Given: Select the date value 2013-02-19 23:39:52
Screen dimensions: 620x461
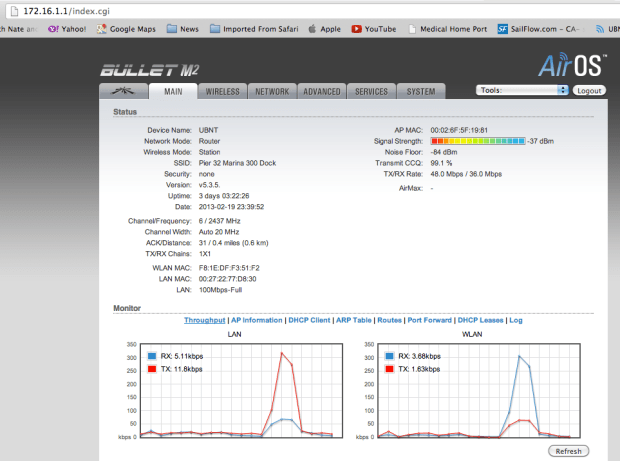Looking at the screenshot, I should pyautogui.click(x=231, y=207).
